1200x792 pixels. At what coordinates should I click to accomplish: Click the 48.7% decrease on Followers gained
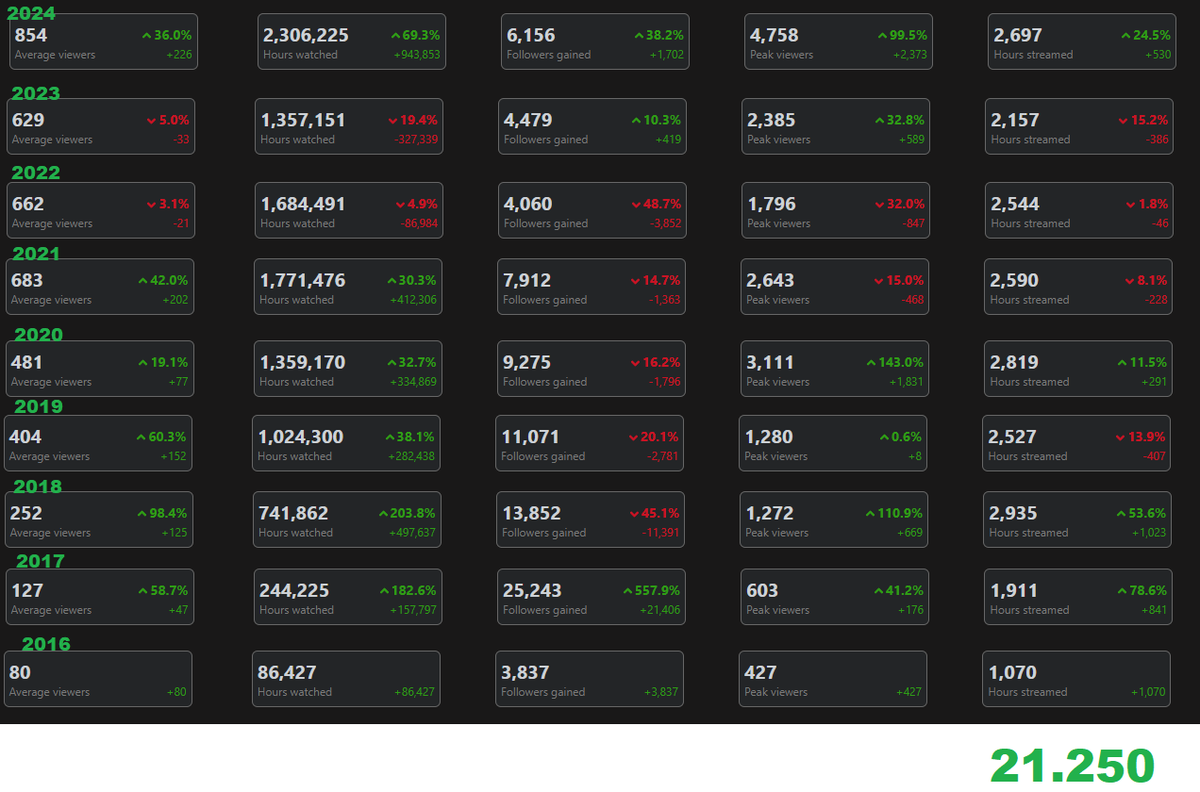(x=656, y=204)
